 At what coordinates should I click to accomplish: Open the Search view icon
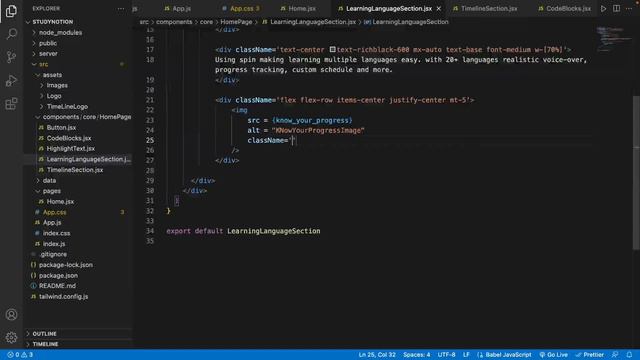(11, 34)
